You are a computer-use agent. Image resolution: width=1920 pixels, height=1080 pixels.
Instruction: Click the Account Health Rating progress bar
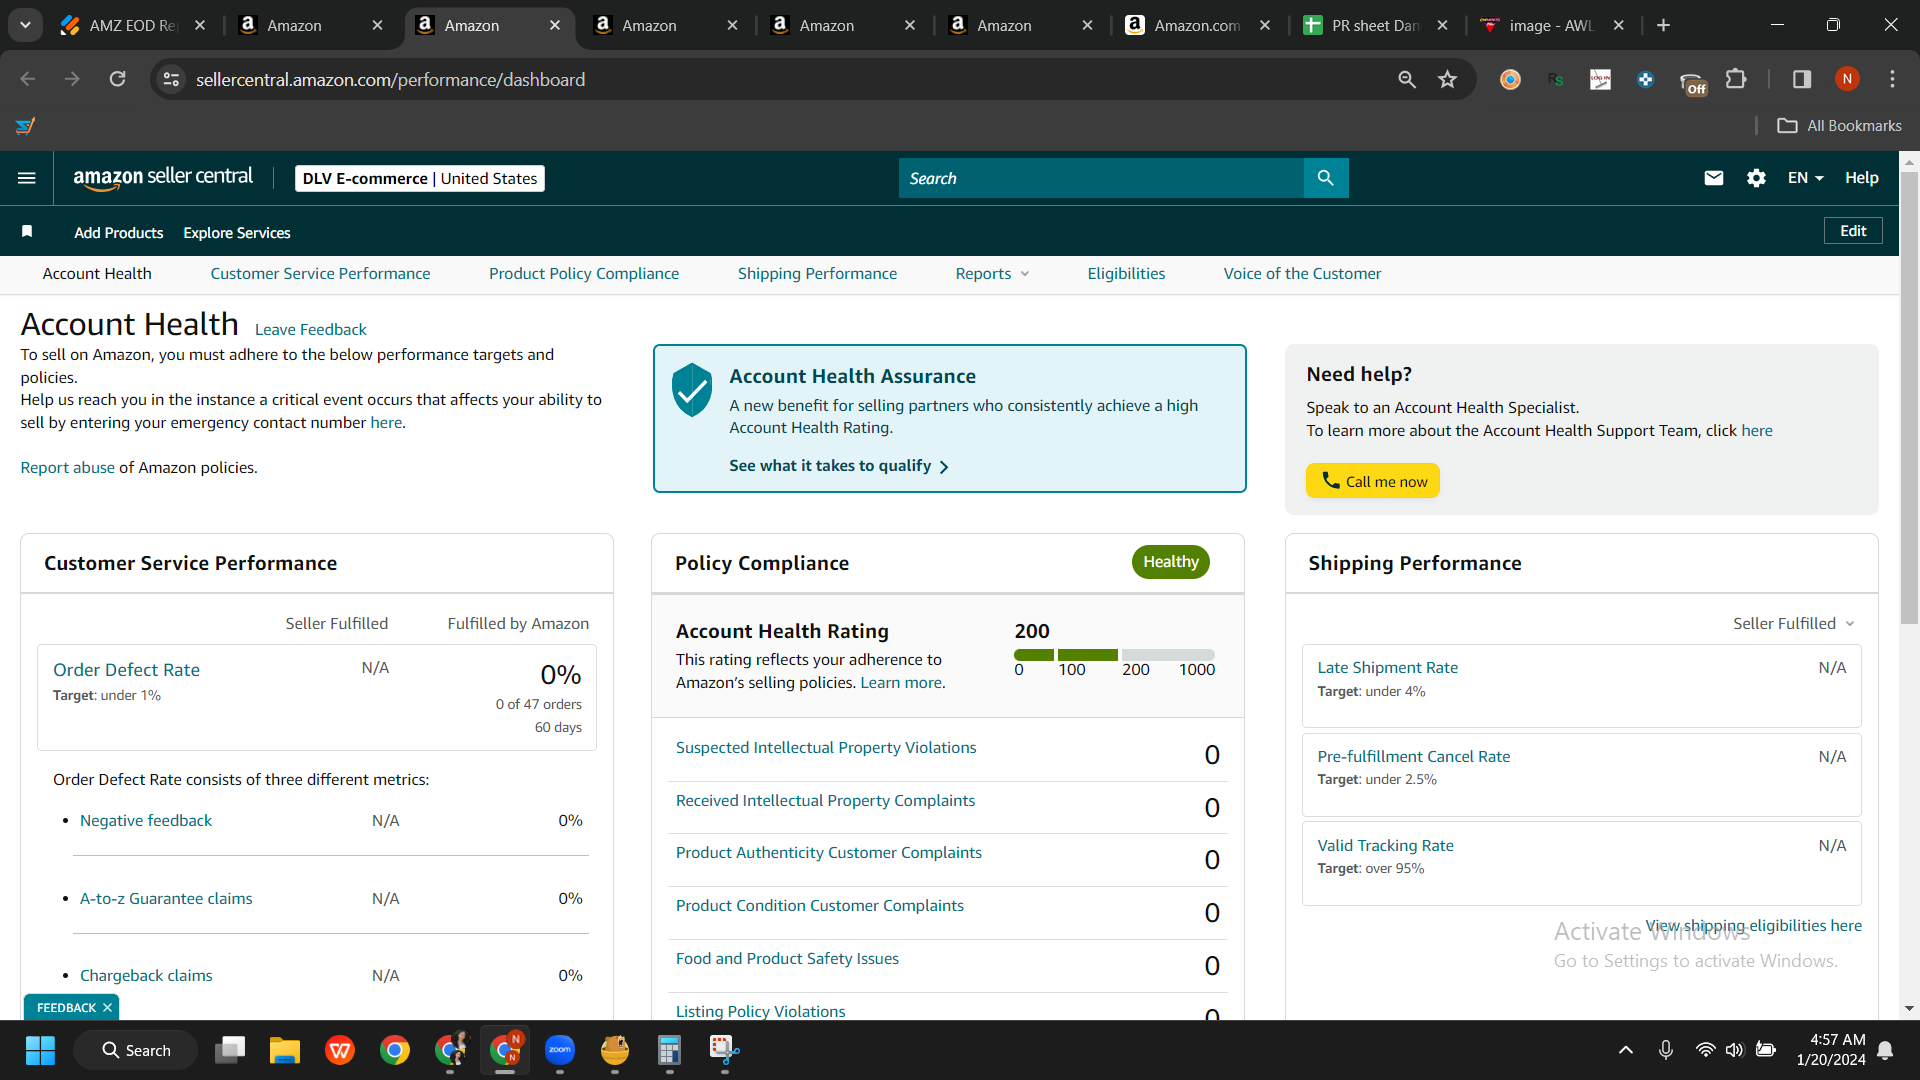1115,655
